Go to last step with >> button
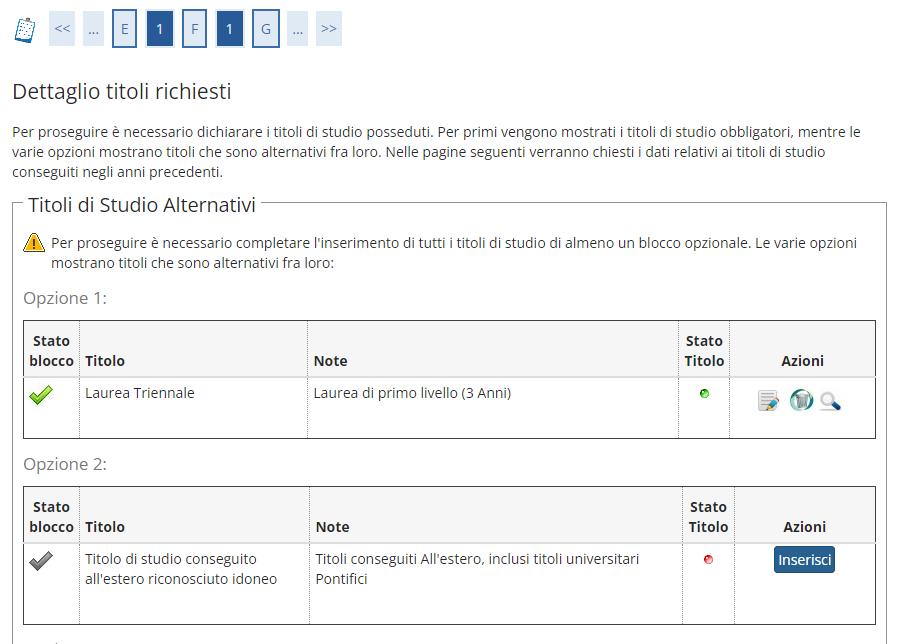 (328, 29)
